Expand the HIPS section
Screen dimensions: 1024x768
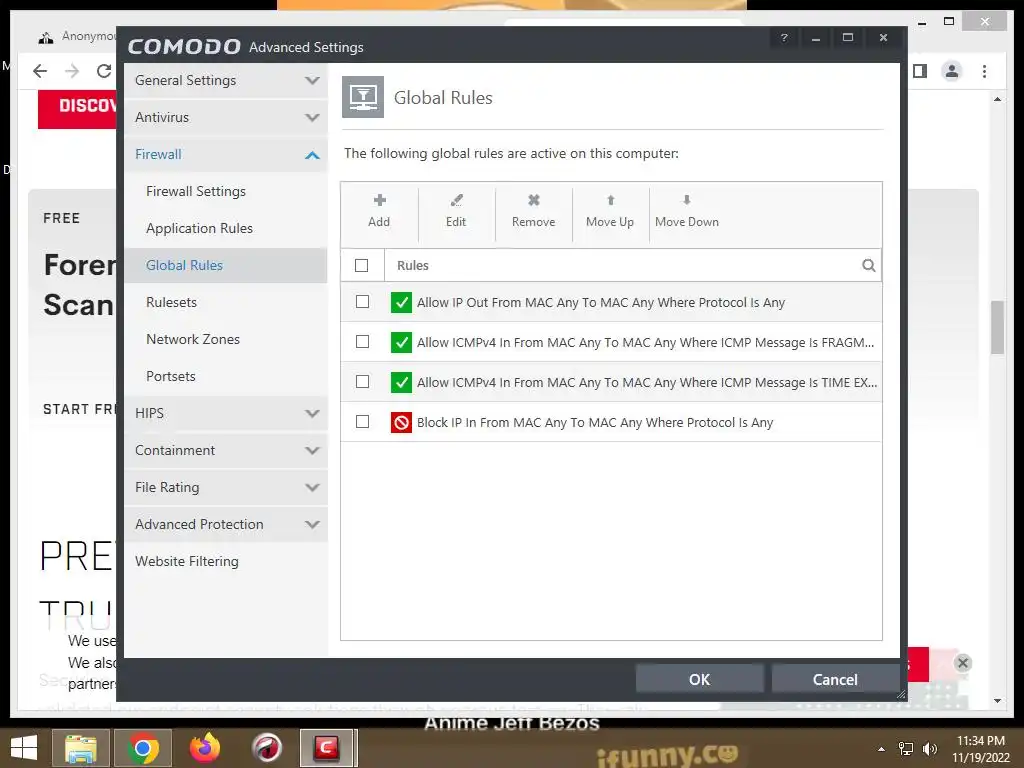tap(226, 413)
